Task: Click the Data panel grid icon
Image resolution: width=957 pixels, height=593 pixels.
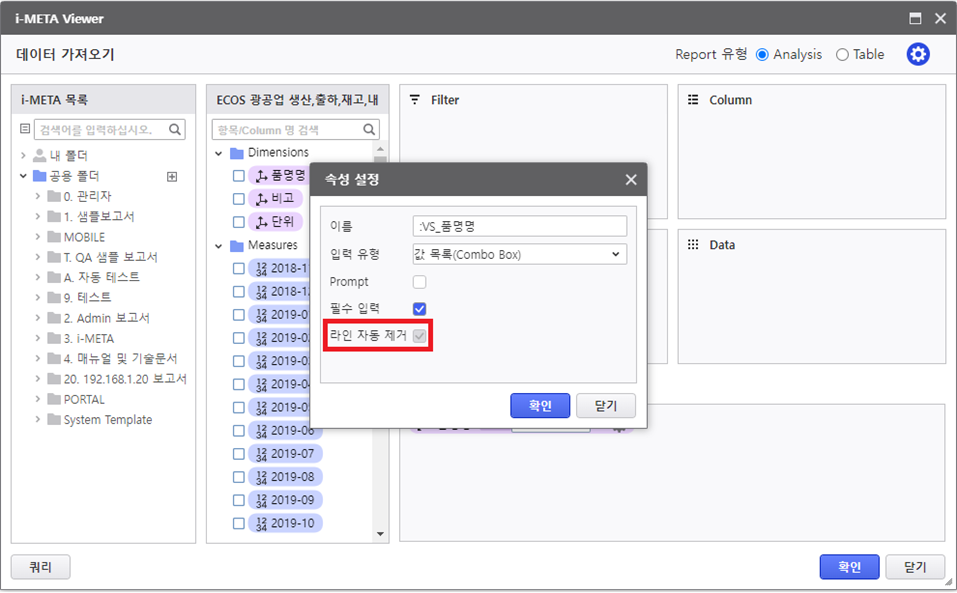Action: pos(693,244)
